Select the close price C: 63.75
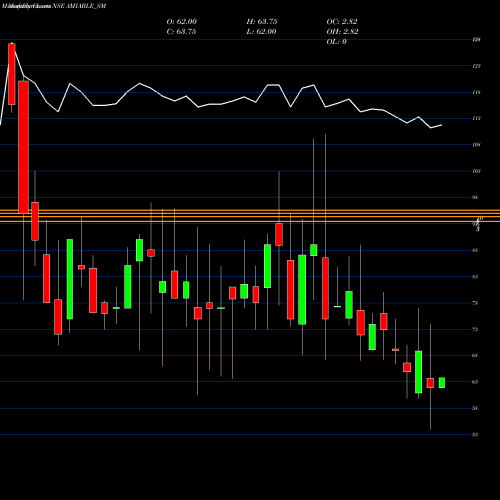 click(181, 32)
